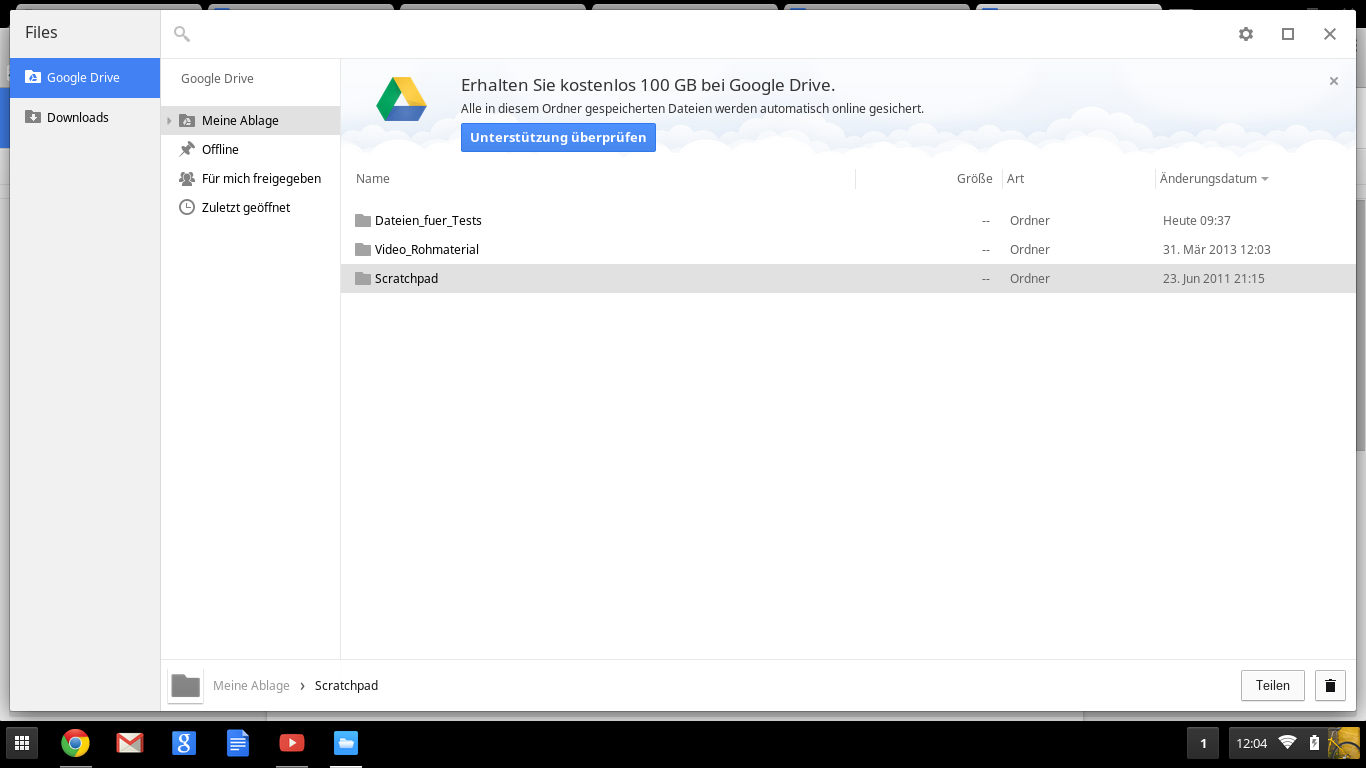Screen dimensions: 1366x768
Task: Select the Dateien_fuer_Tests folder name
Action: (x=428, y=220)
